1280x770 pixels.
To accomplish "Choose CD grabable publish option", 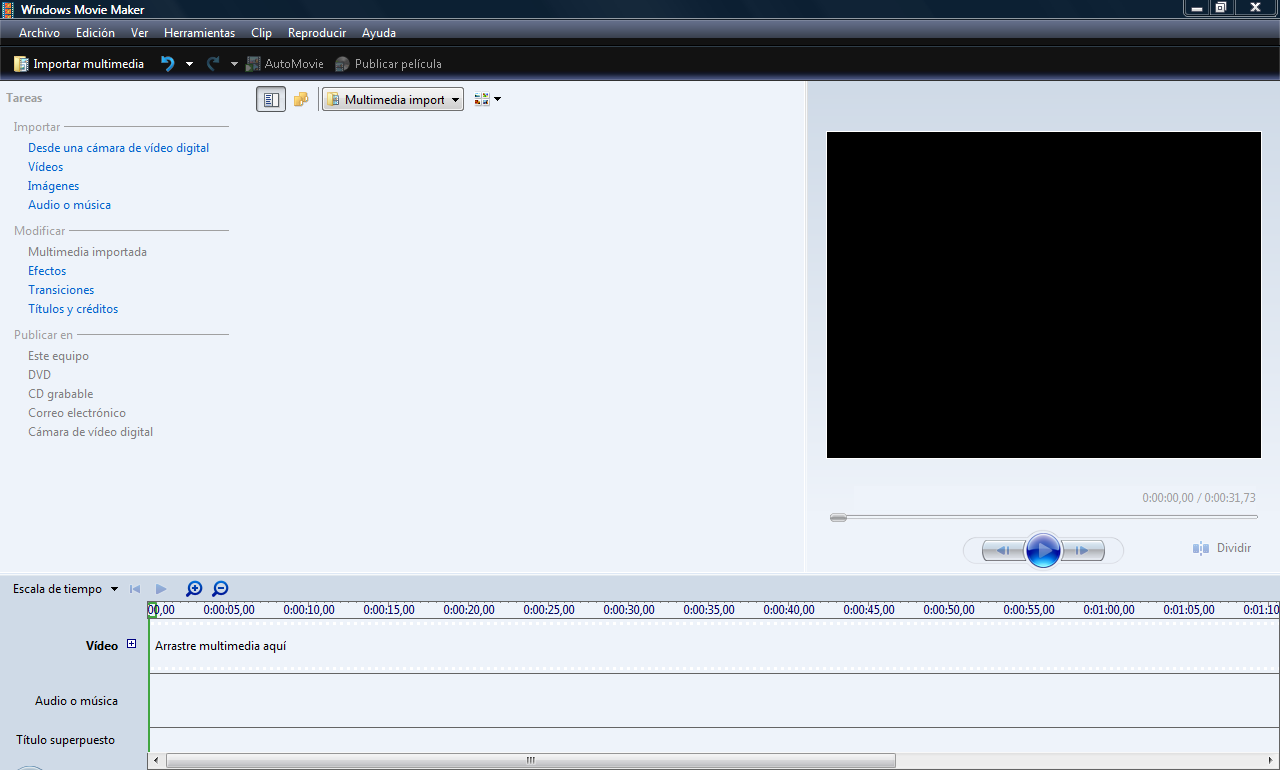I will [x=60, y=394].
